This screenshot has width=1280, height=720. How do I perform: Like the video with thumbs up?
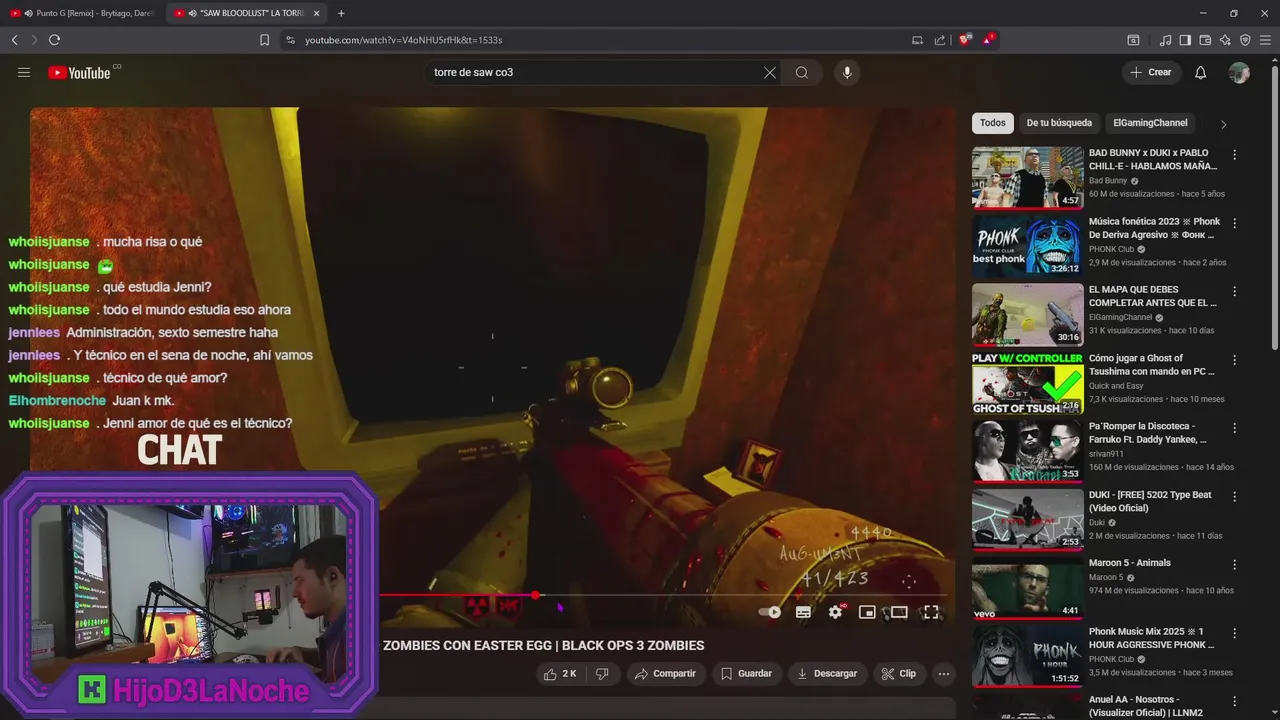coord(560,674)
